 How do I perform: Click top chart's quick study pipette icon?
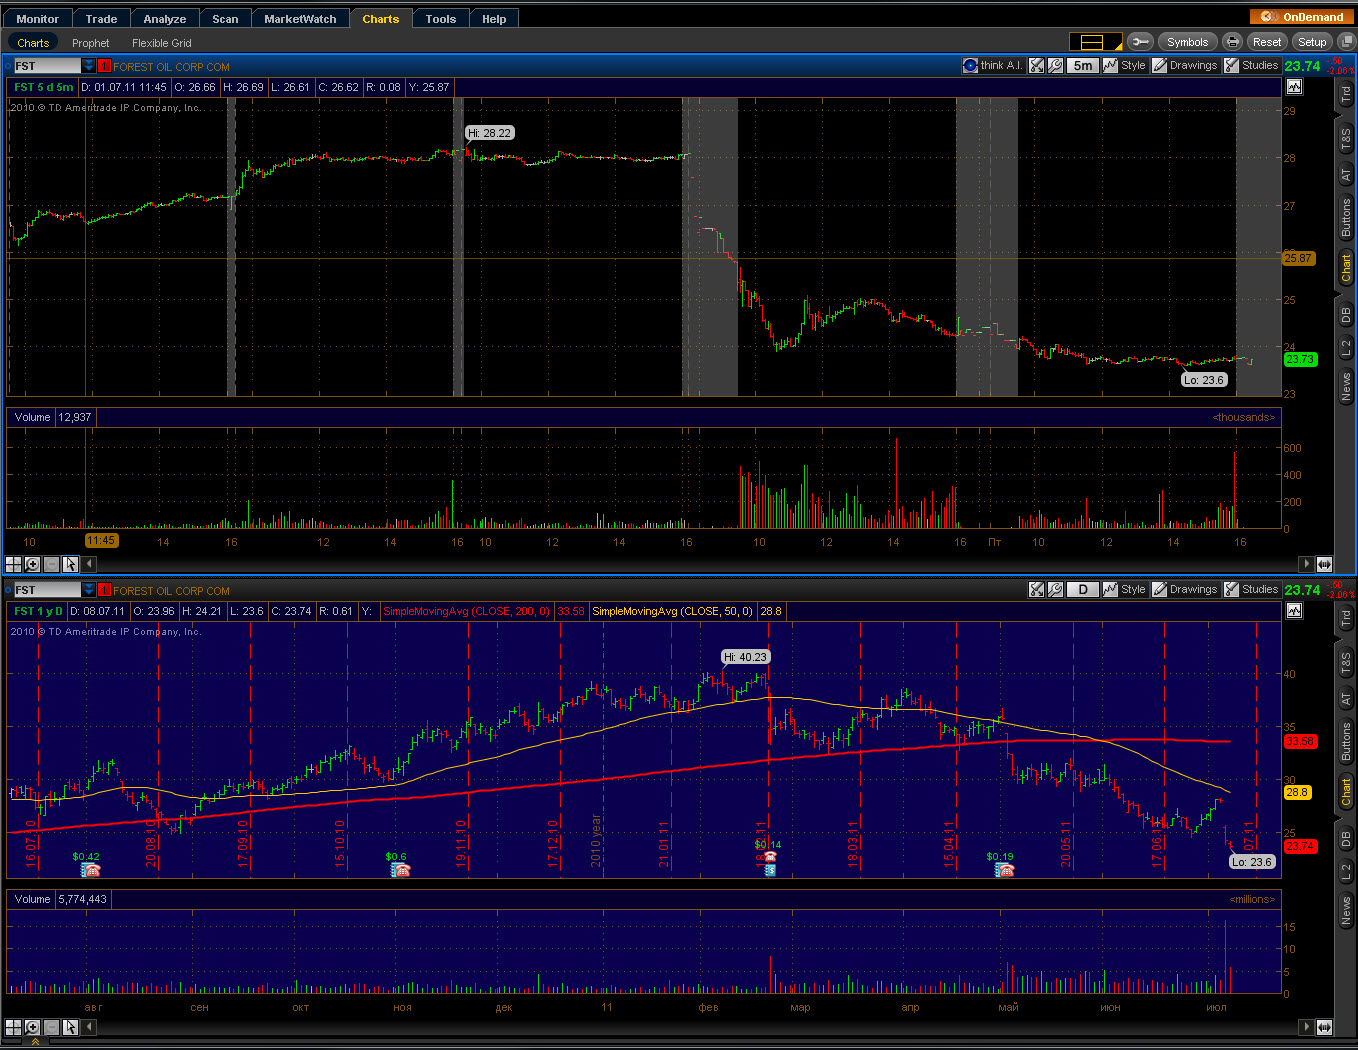(x=1037, y=65)
